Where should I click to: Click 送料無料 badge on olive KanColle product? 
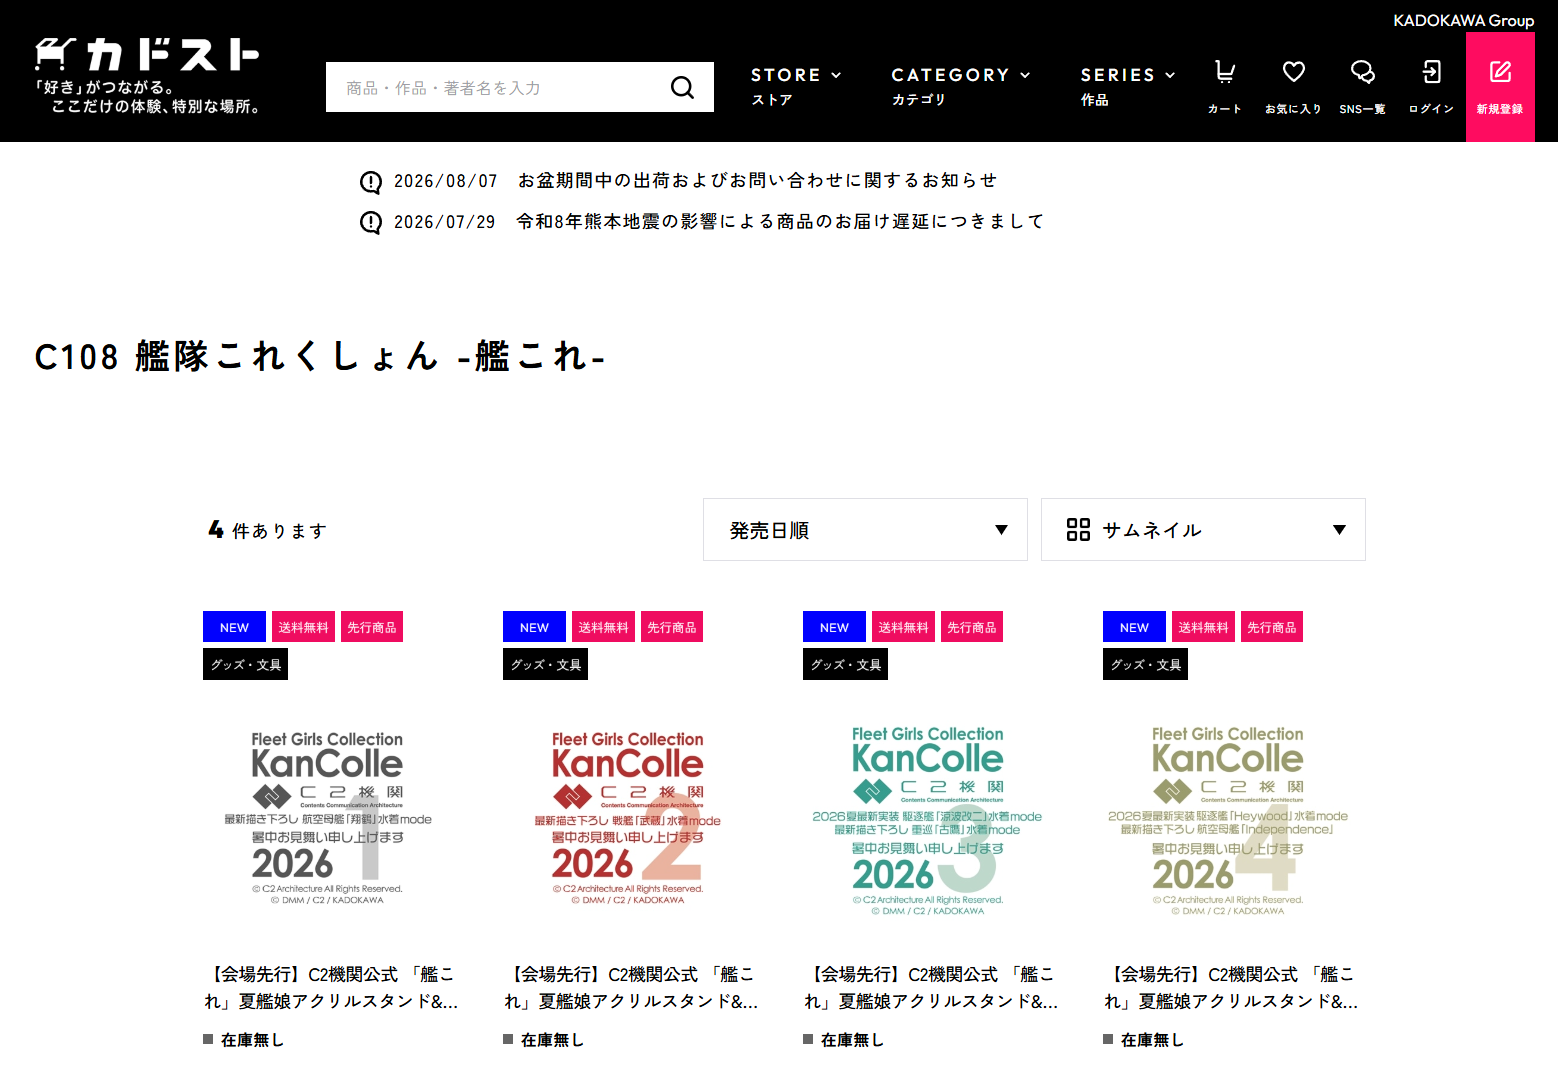(1203, 627)
